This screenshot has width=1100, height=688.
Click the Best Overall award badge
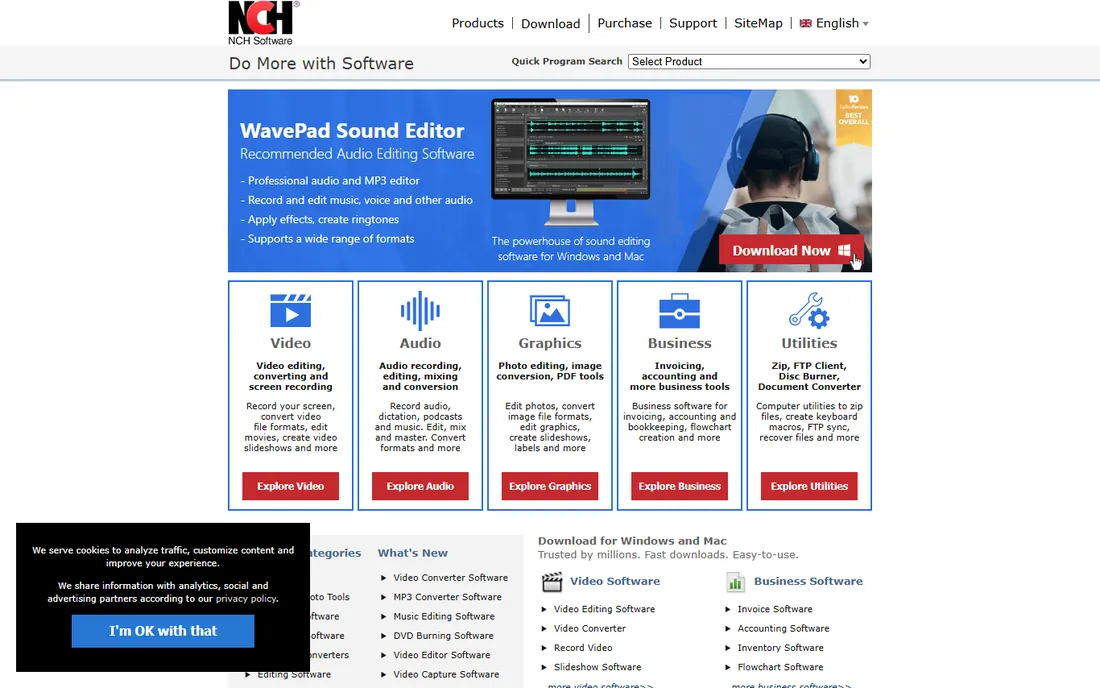[x=853, y=116]
